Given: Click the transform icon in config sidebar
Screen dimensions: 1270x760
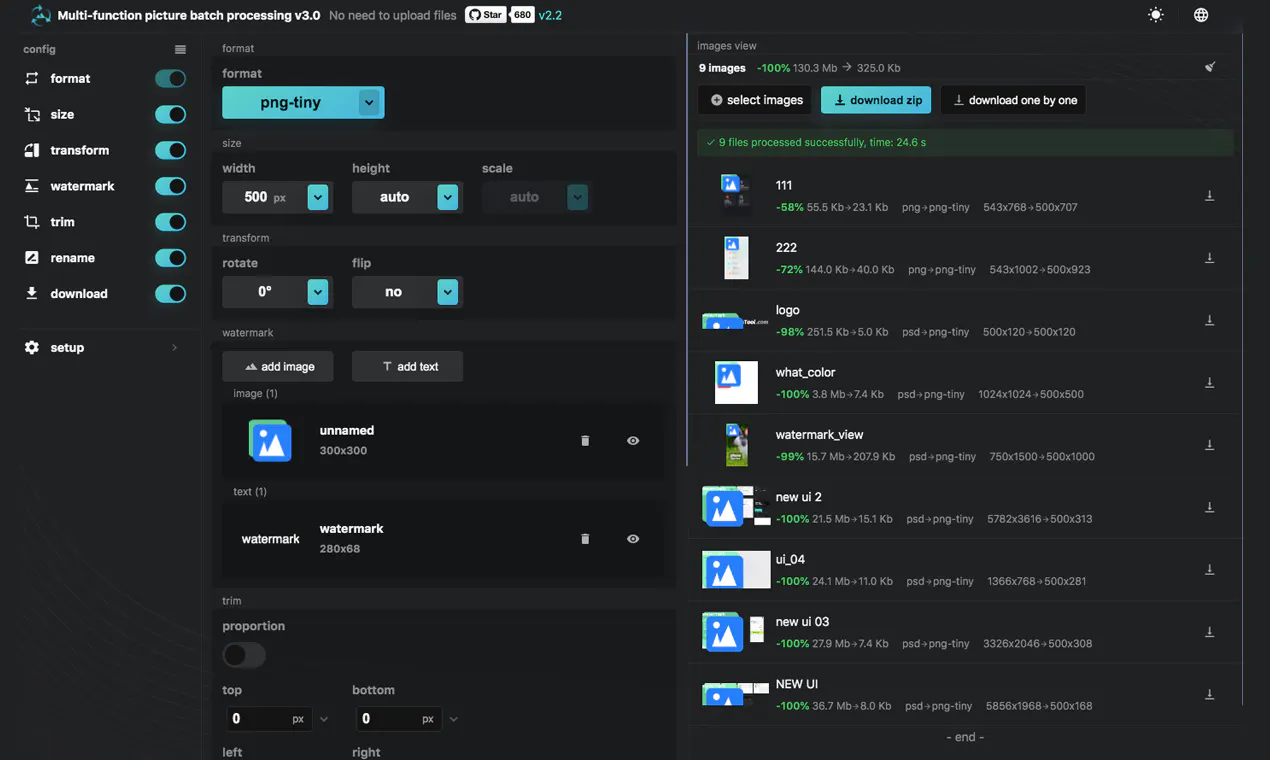Looking at the screenshot, I should (32, 150).
